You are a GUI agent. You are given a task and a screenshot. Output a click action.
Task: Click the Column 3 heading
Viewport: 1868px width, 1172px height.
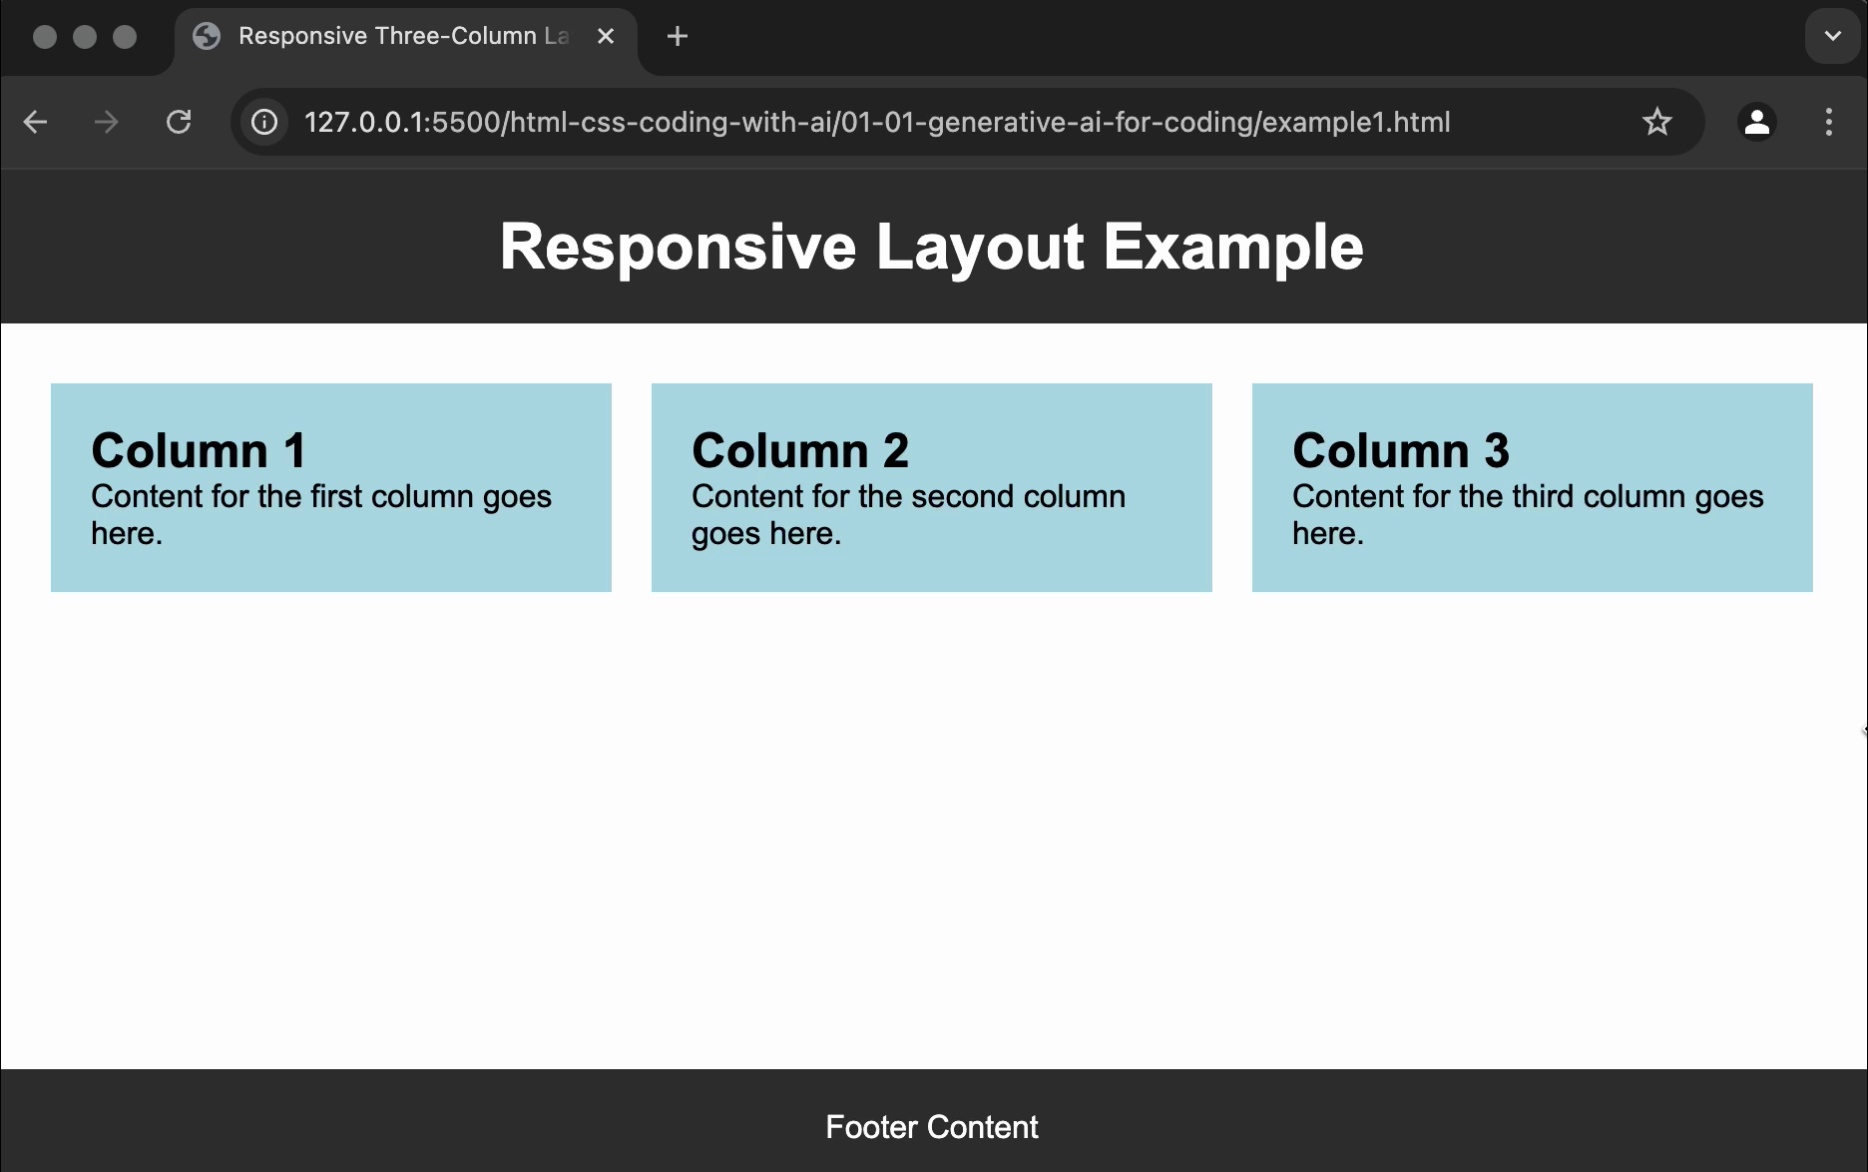pos(1400,450)
